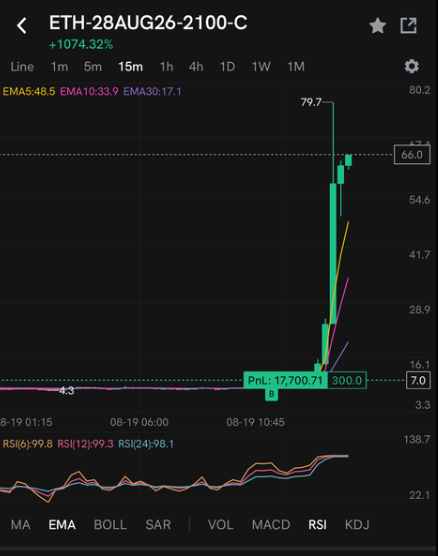The height and width of the screenshot is (556, 438).
Task: Enable the BOLL indicator
Action: click(x=110, y=524)
